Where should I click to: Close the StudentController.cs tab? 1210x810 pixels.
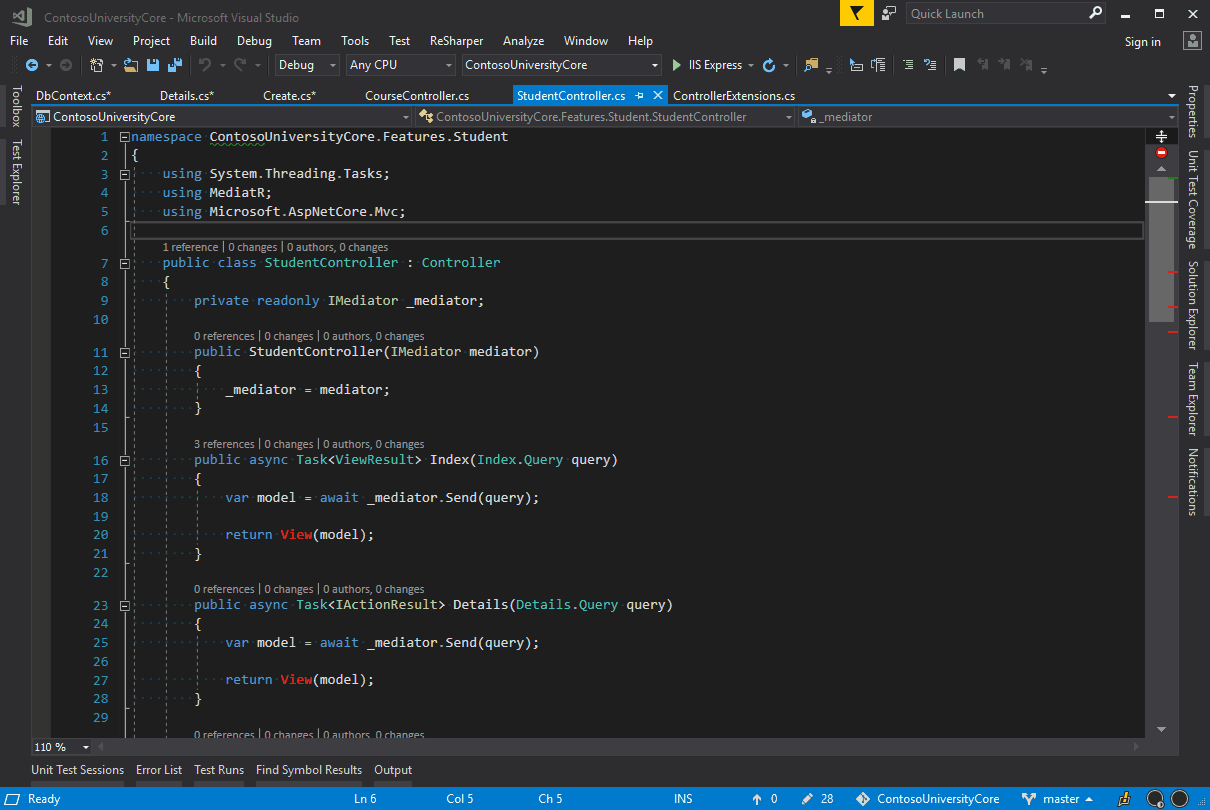[x=657, y=96]
